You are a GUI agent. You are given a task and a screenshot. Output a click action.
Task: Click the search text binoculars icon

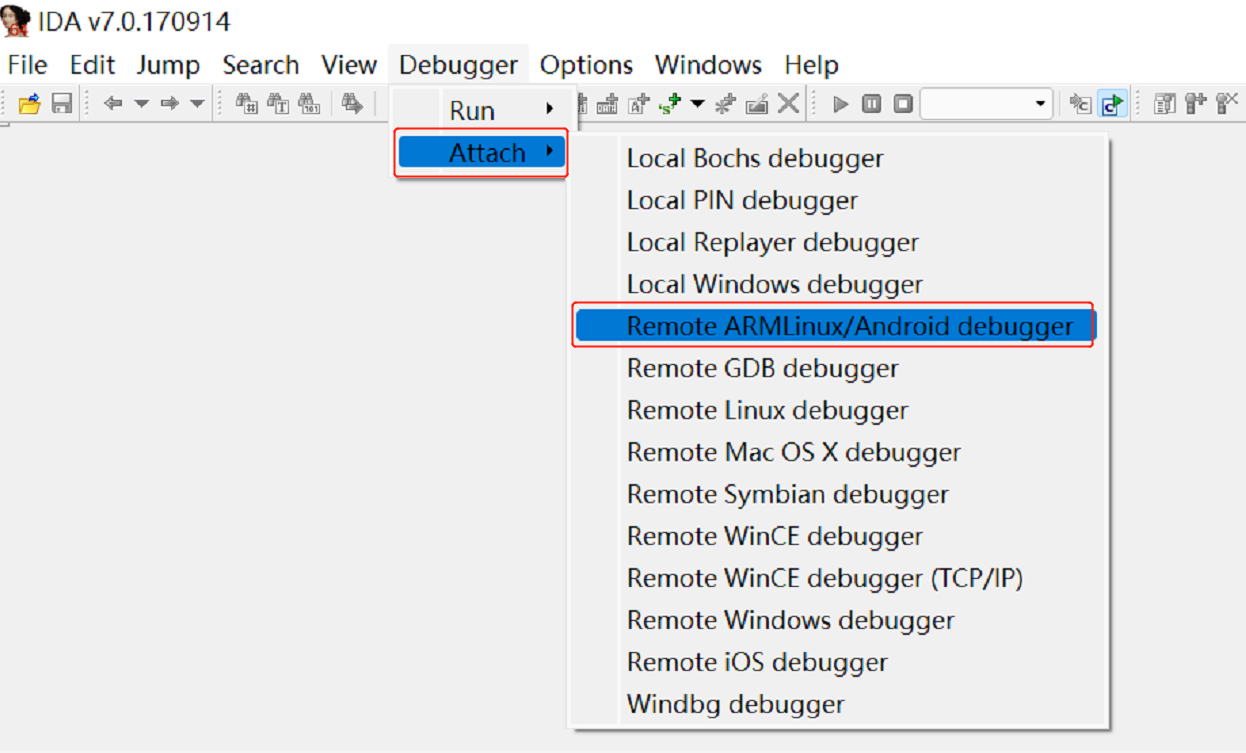(278, 103)
